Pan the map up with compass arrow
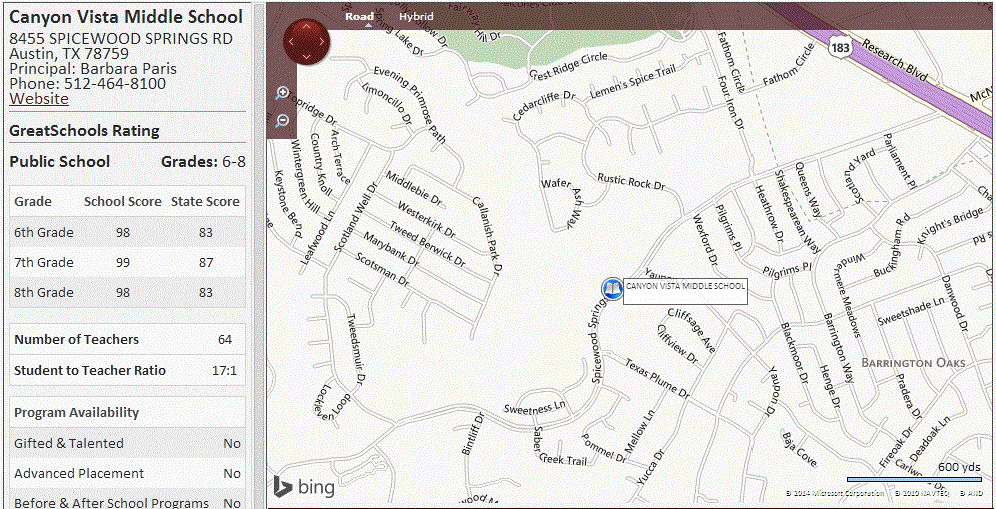The height and width of the screenshot is (509, 996). 307,26
